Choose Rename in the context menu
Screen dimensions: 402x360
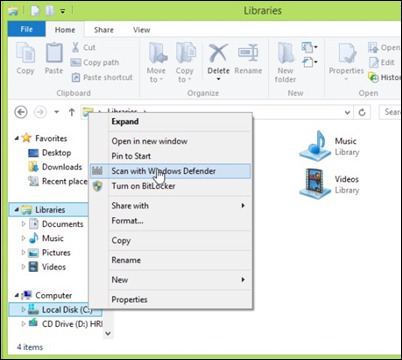click(x=170, y=260)
